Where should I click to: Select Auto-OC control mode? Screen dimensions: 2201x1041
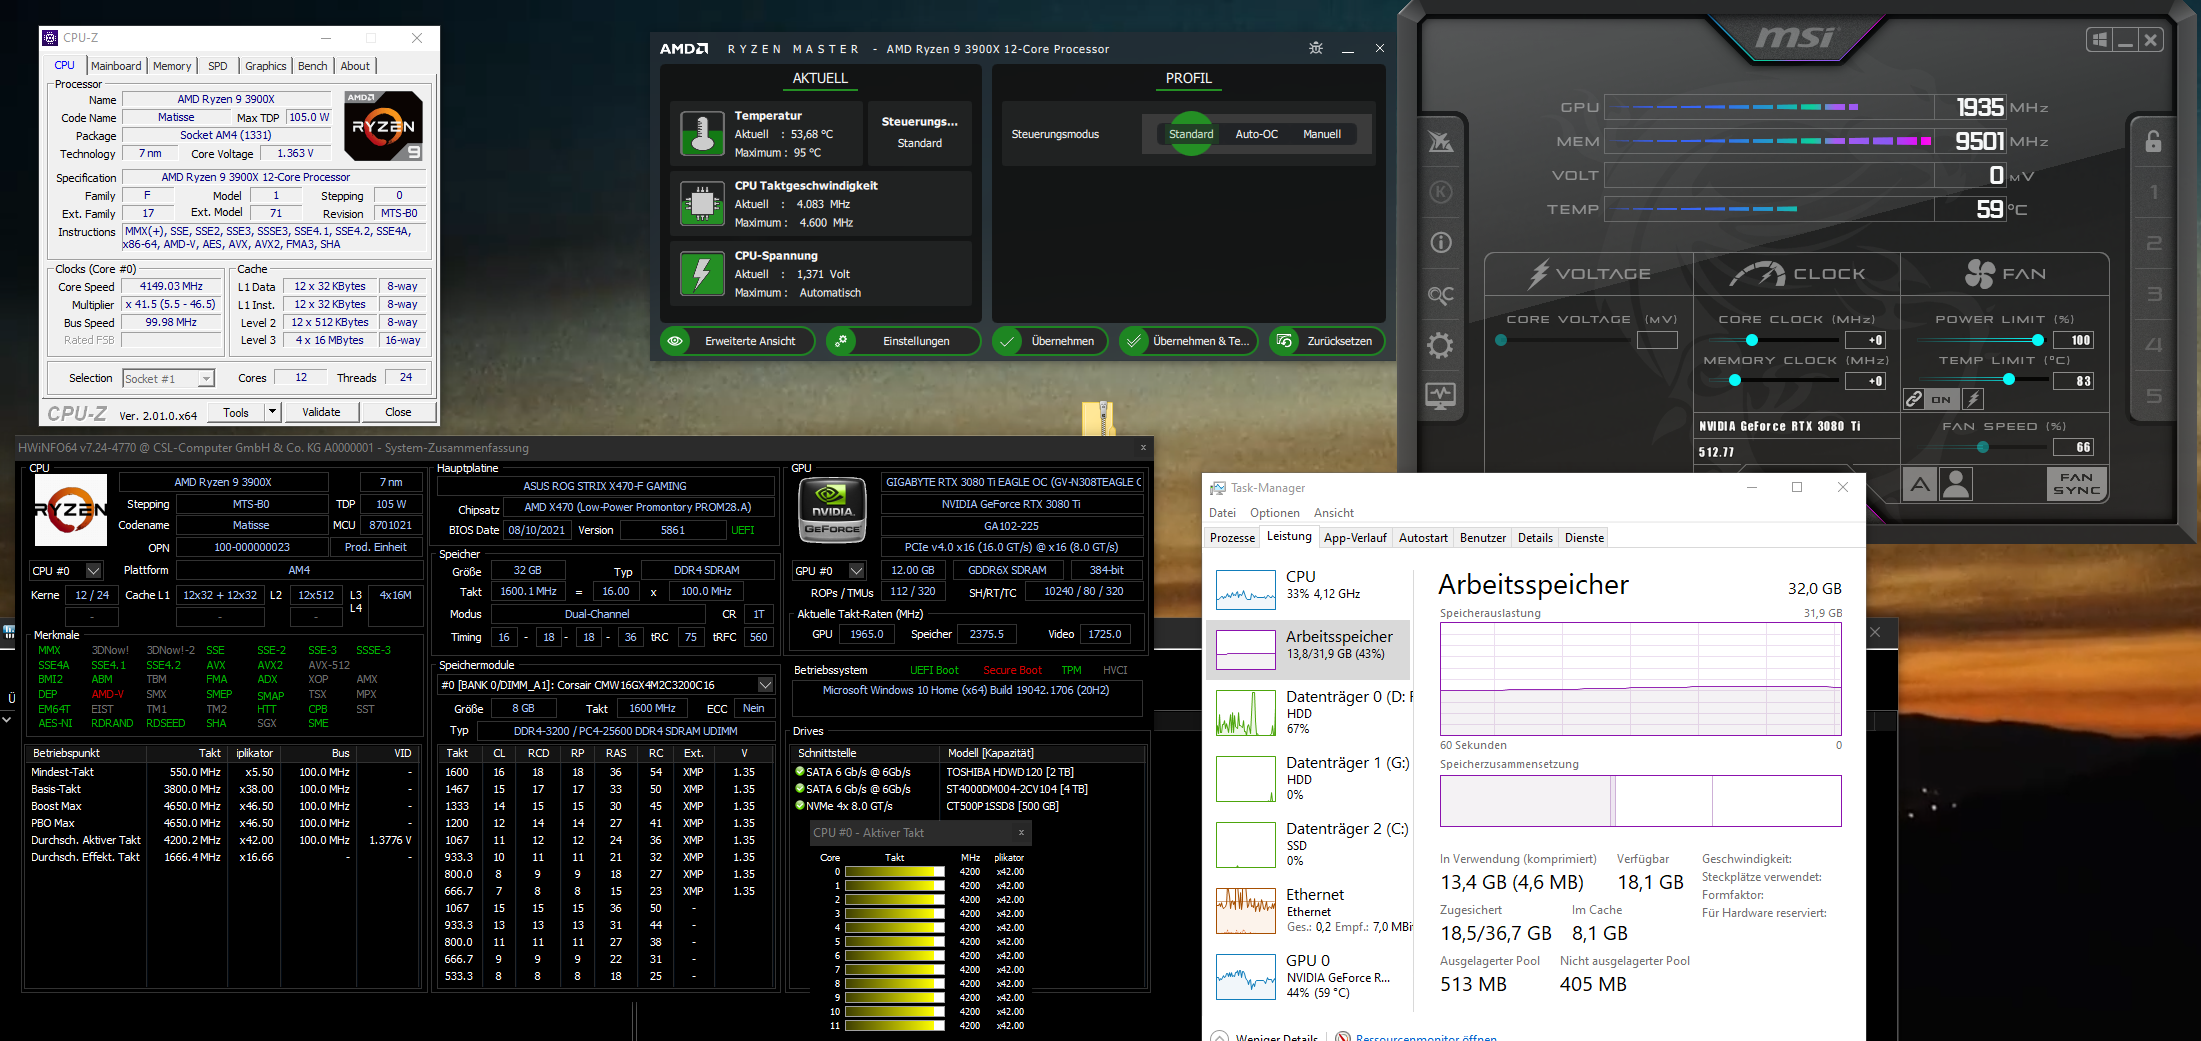point(1257,134)
